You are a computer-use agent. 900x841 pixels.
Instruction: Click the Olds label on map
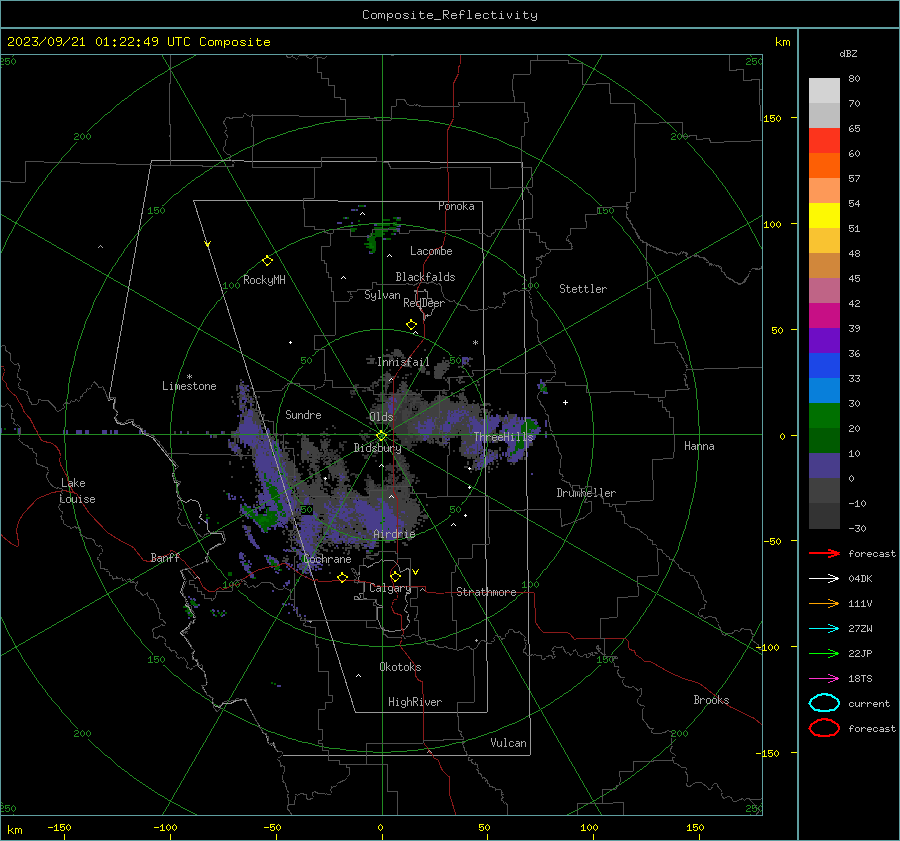click(x=381, y=417)
